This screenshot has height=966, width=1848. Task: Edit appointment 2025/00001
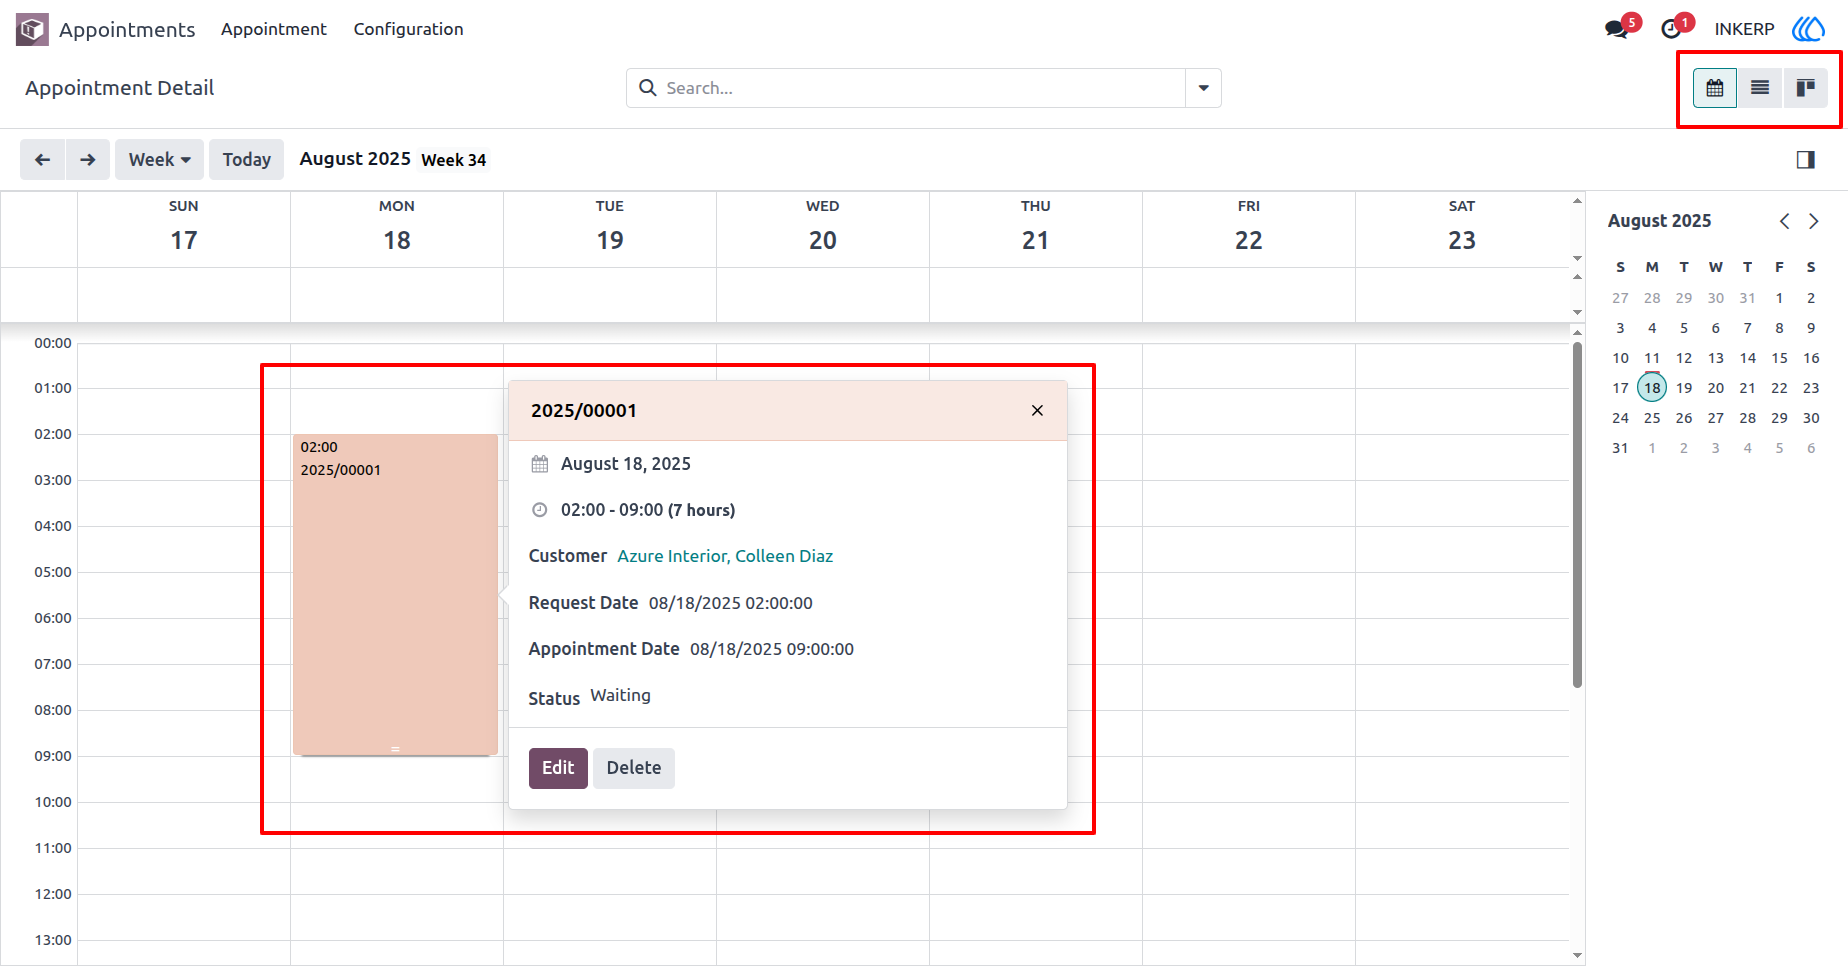pos(558,768)
